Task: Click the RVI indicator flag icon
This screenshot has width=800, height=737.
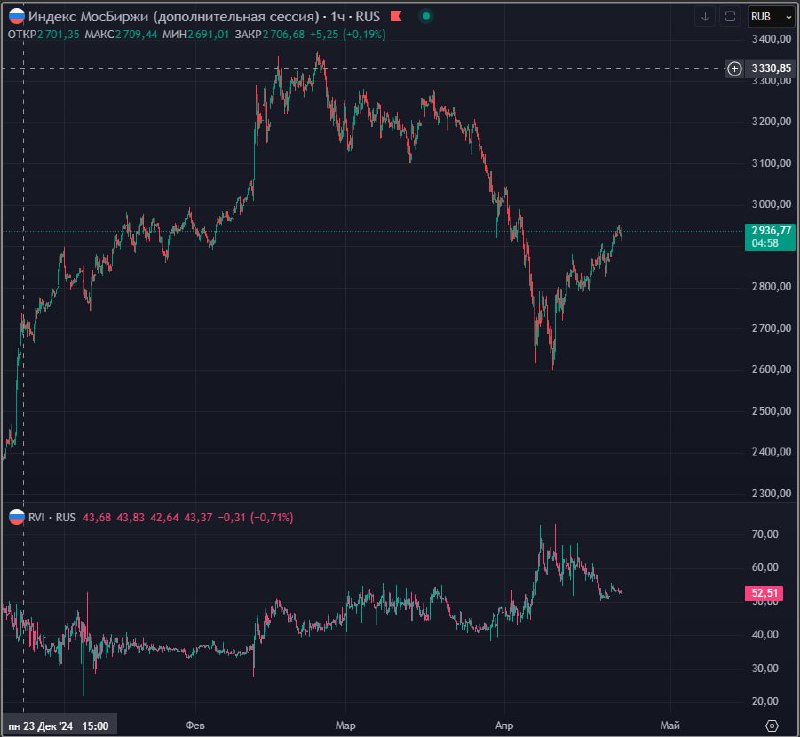Action: 17,517
